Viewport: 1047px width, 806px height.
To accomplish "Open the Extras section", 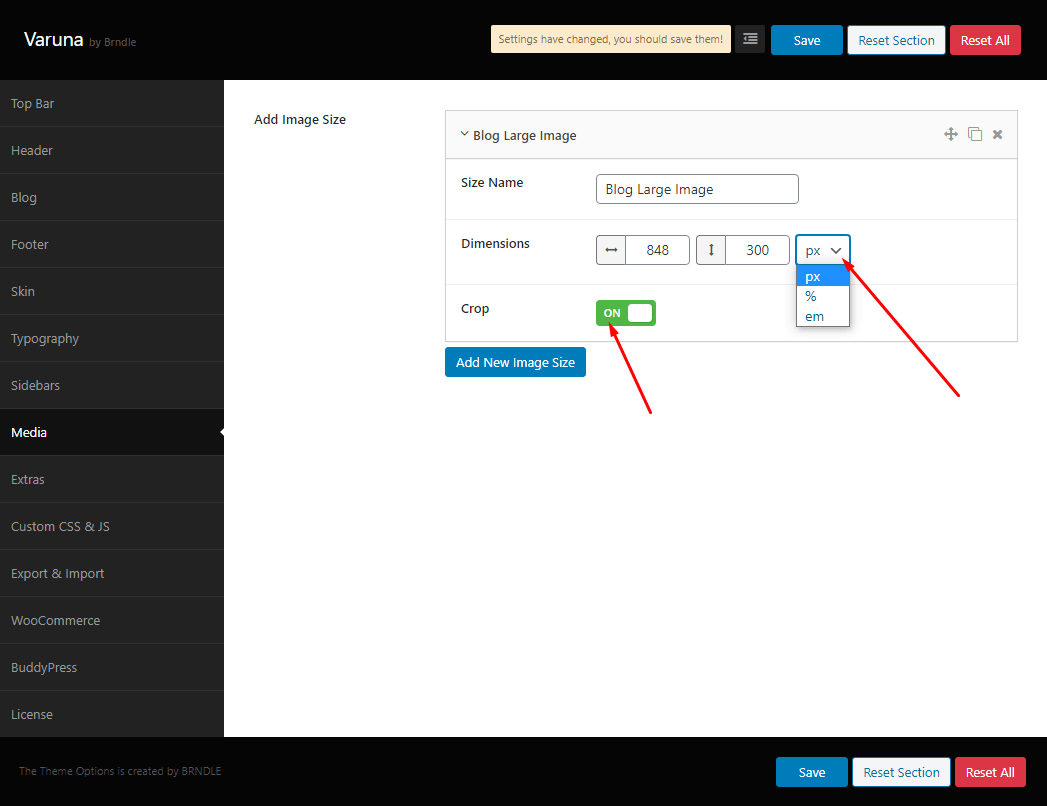I will pos(112,479).
